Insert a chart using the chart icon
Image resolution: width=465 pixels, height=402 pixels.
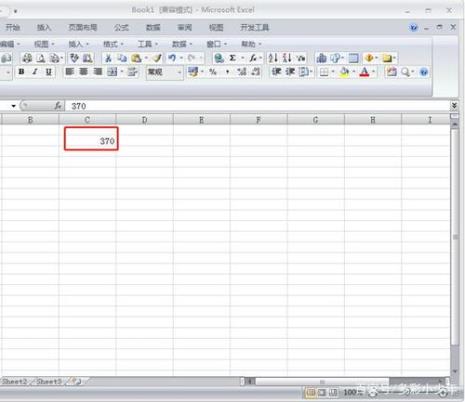[322, 58]
